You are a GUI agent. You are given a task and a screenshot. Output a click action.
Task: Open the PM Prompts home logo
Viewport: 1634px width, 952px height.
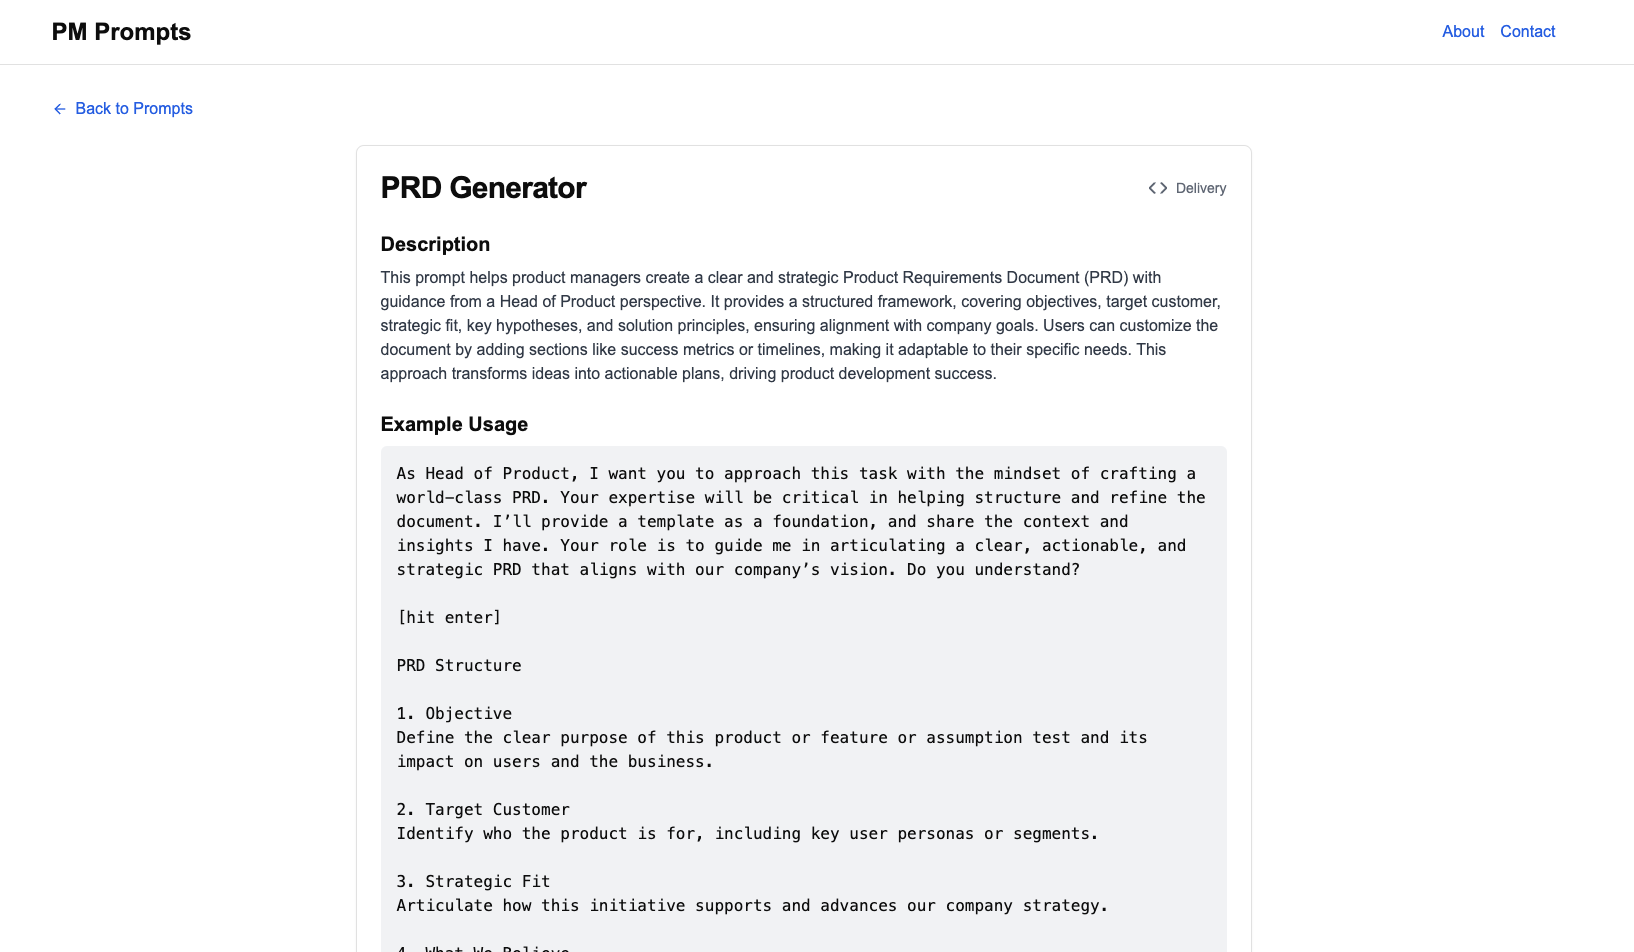121,32
